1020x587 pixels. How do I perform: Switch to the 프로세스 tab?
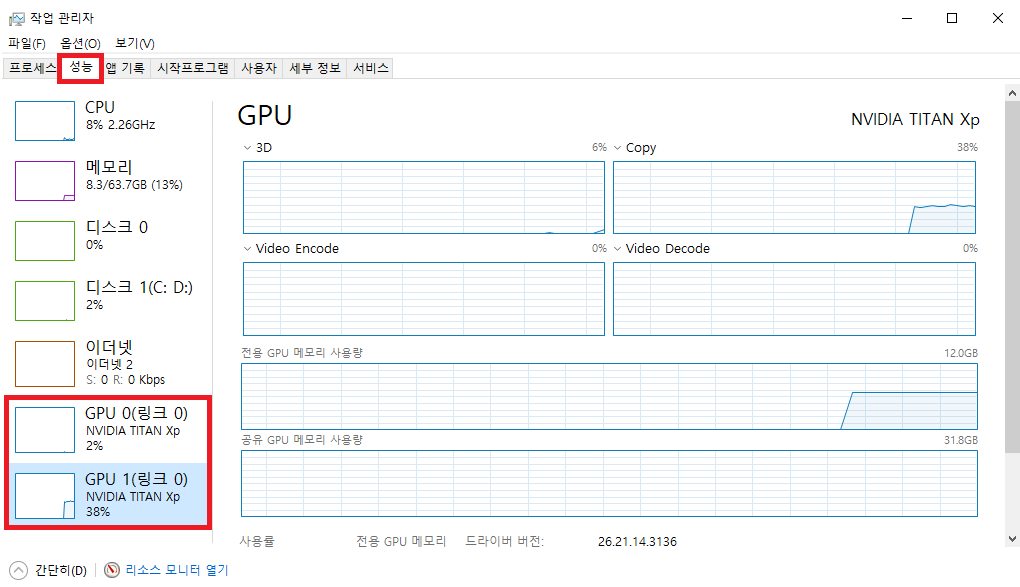pyautogui.click(x=32, y=68)
